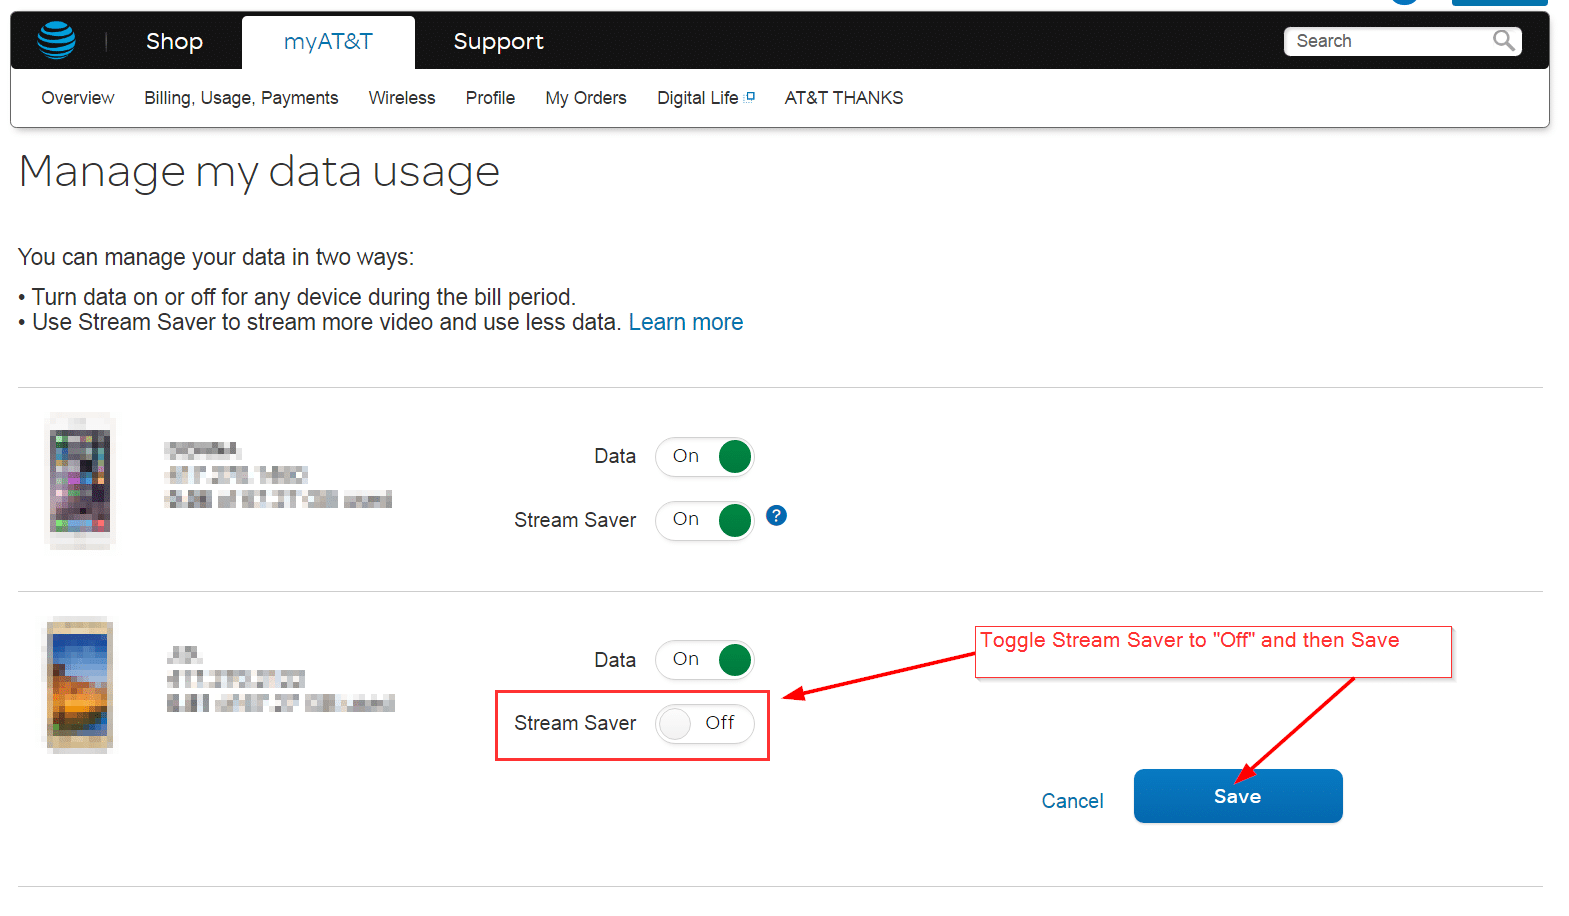The height and width of the screenshot is (916, 1569).
Task: Click the Save button
Action: tap(1237, 796)
